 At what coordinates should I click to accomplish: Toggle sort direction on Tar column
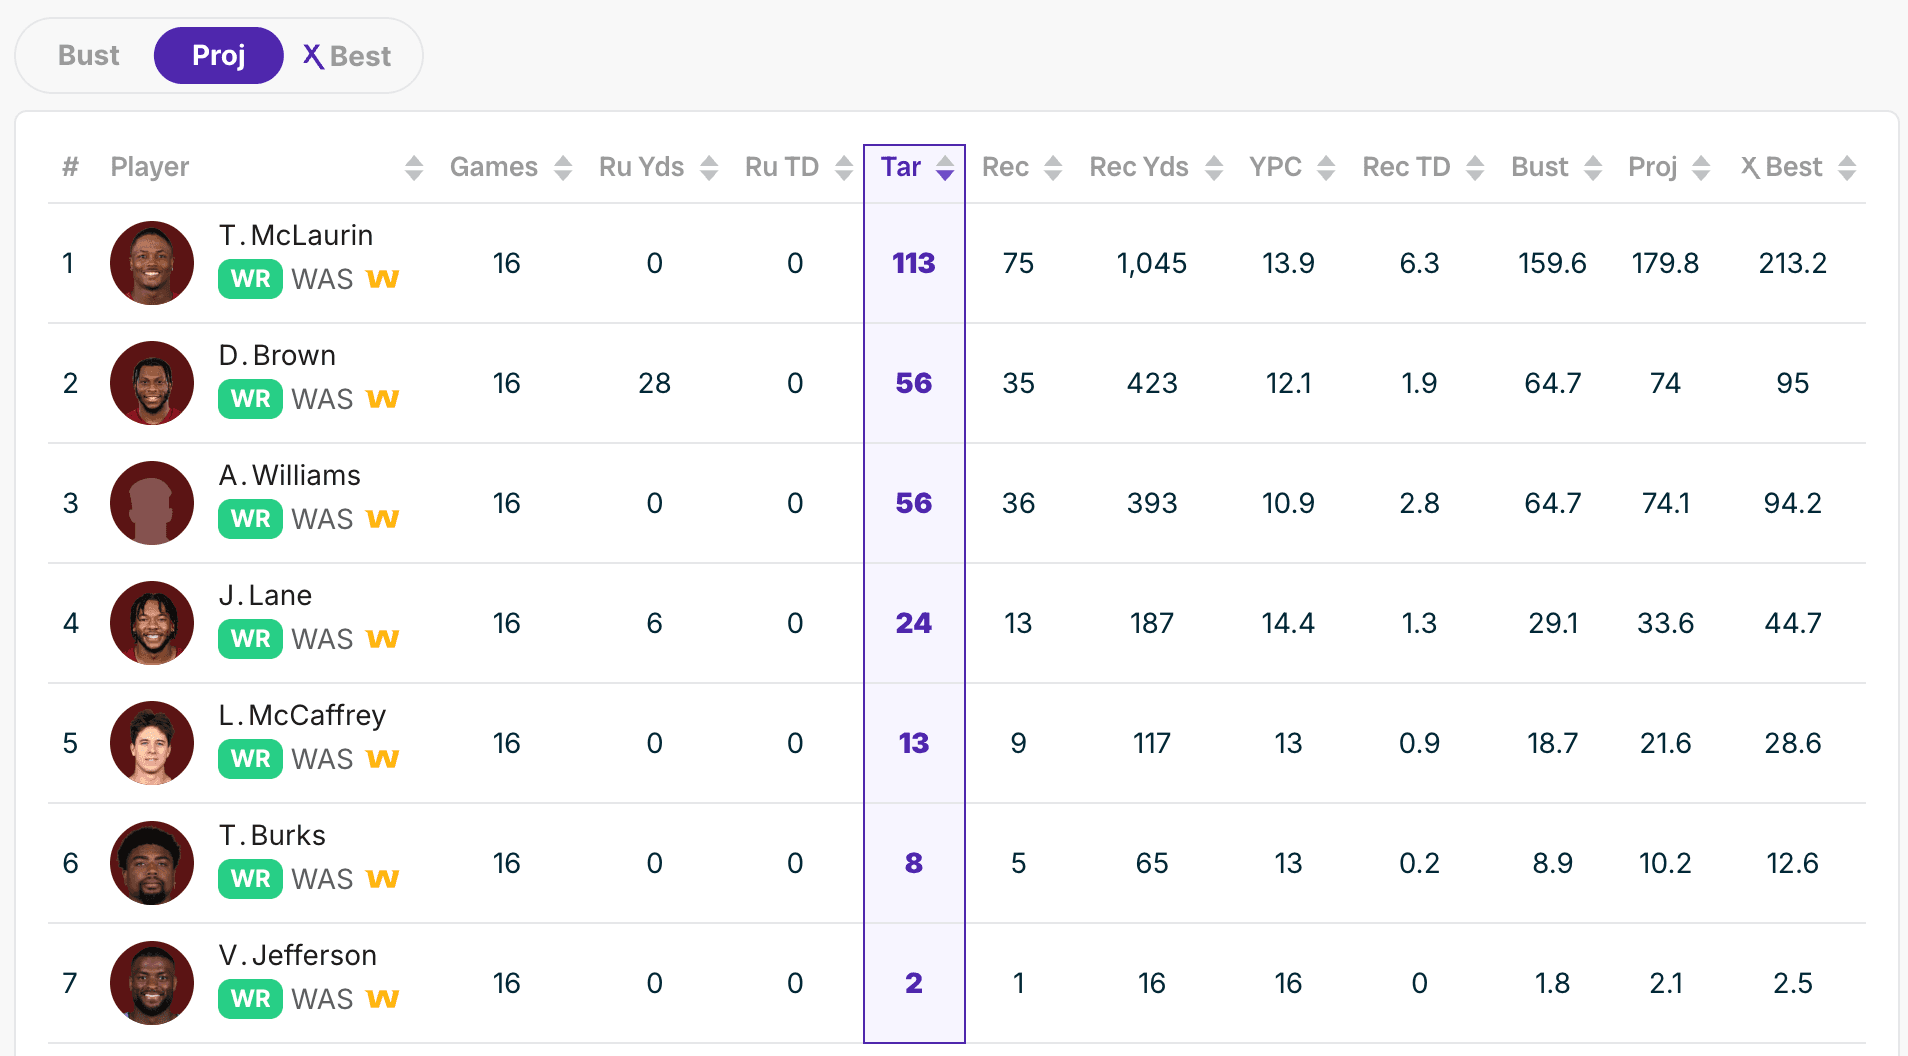pos(945,168)
